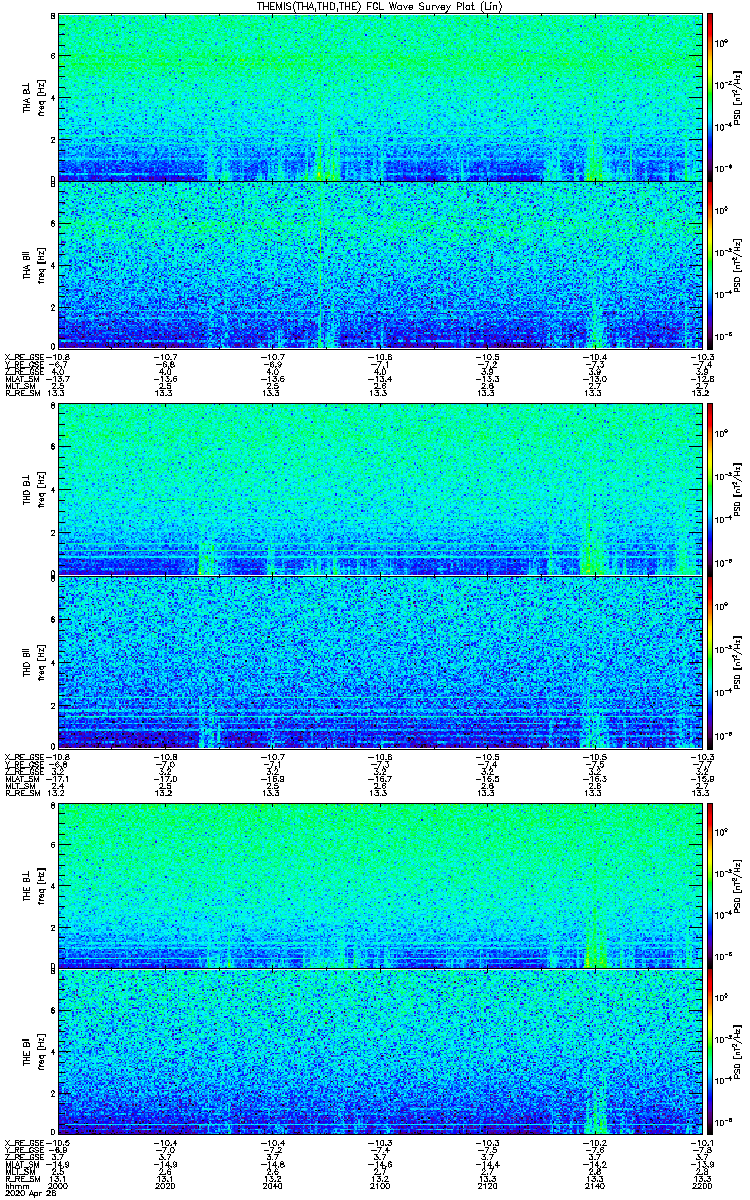Click the '2040' time tick label
Image resolution: width=750 pixels, height=1200 pixels.
272,1185
